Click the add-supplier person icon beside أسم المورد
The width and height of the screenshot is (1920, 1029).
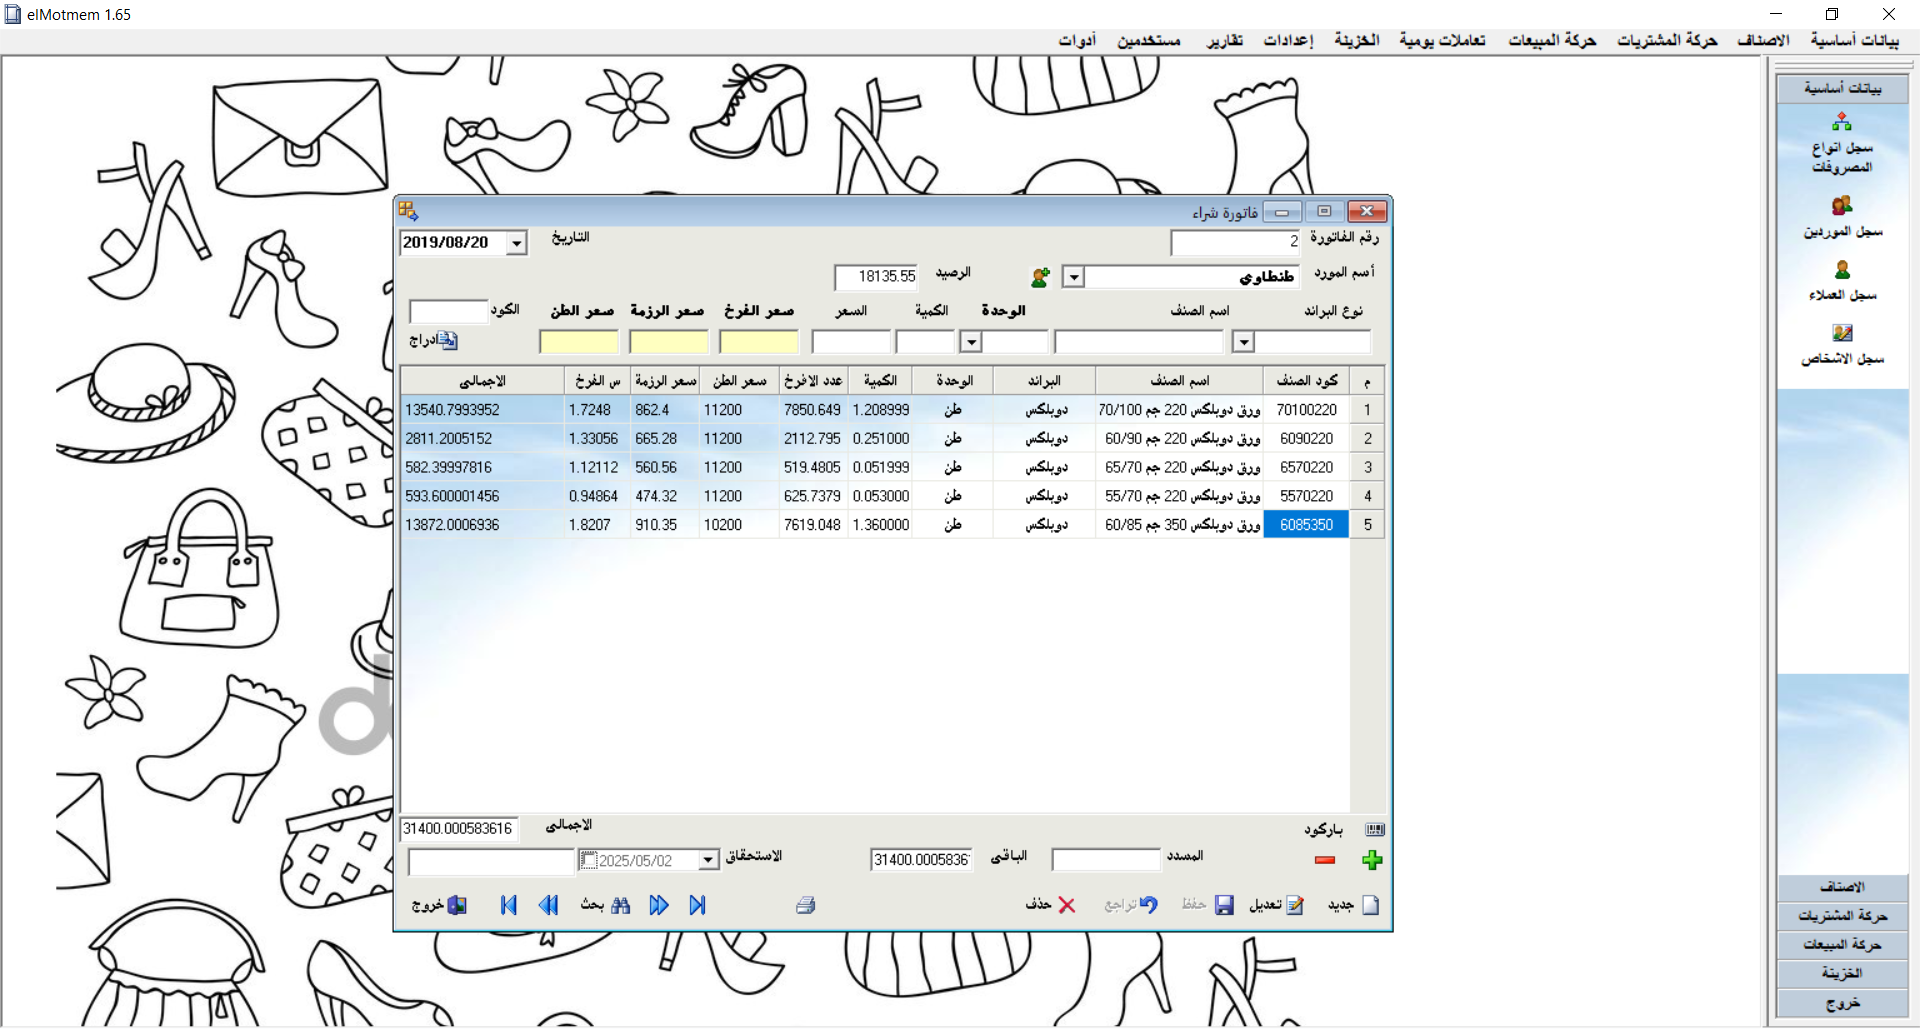[1041, 277]
